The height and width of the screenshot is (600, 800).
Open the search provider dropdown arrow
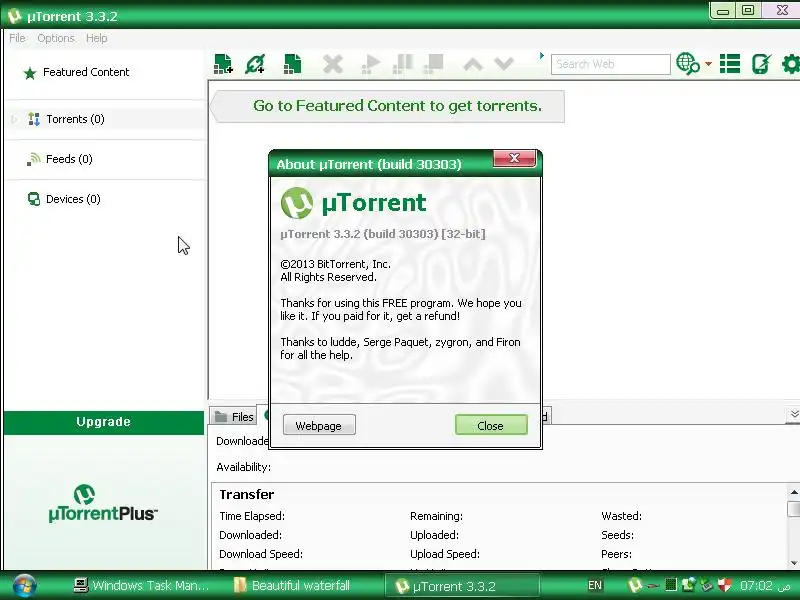[708, 64]
